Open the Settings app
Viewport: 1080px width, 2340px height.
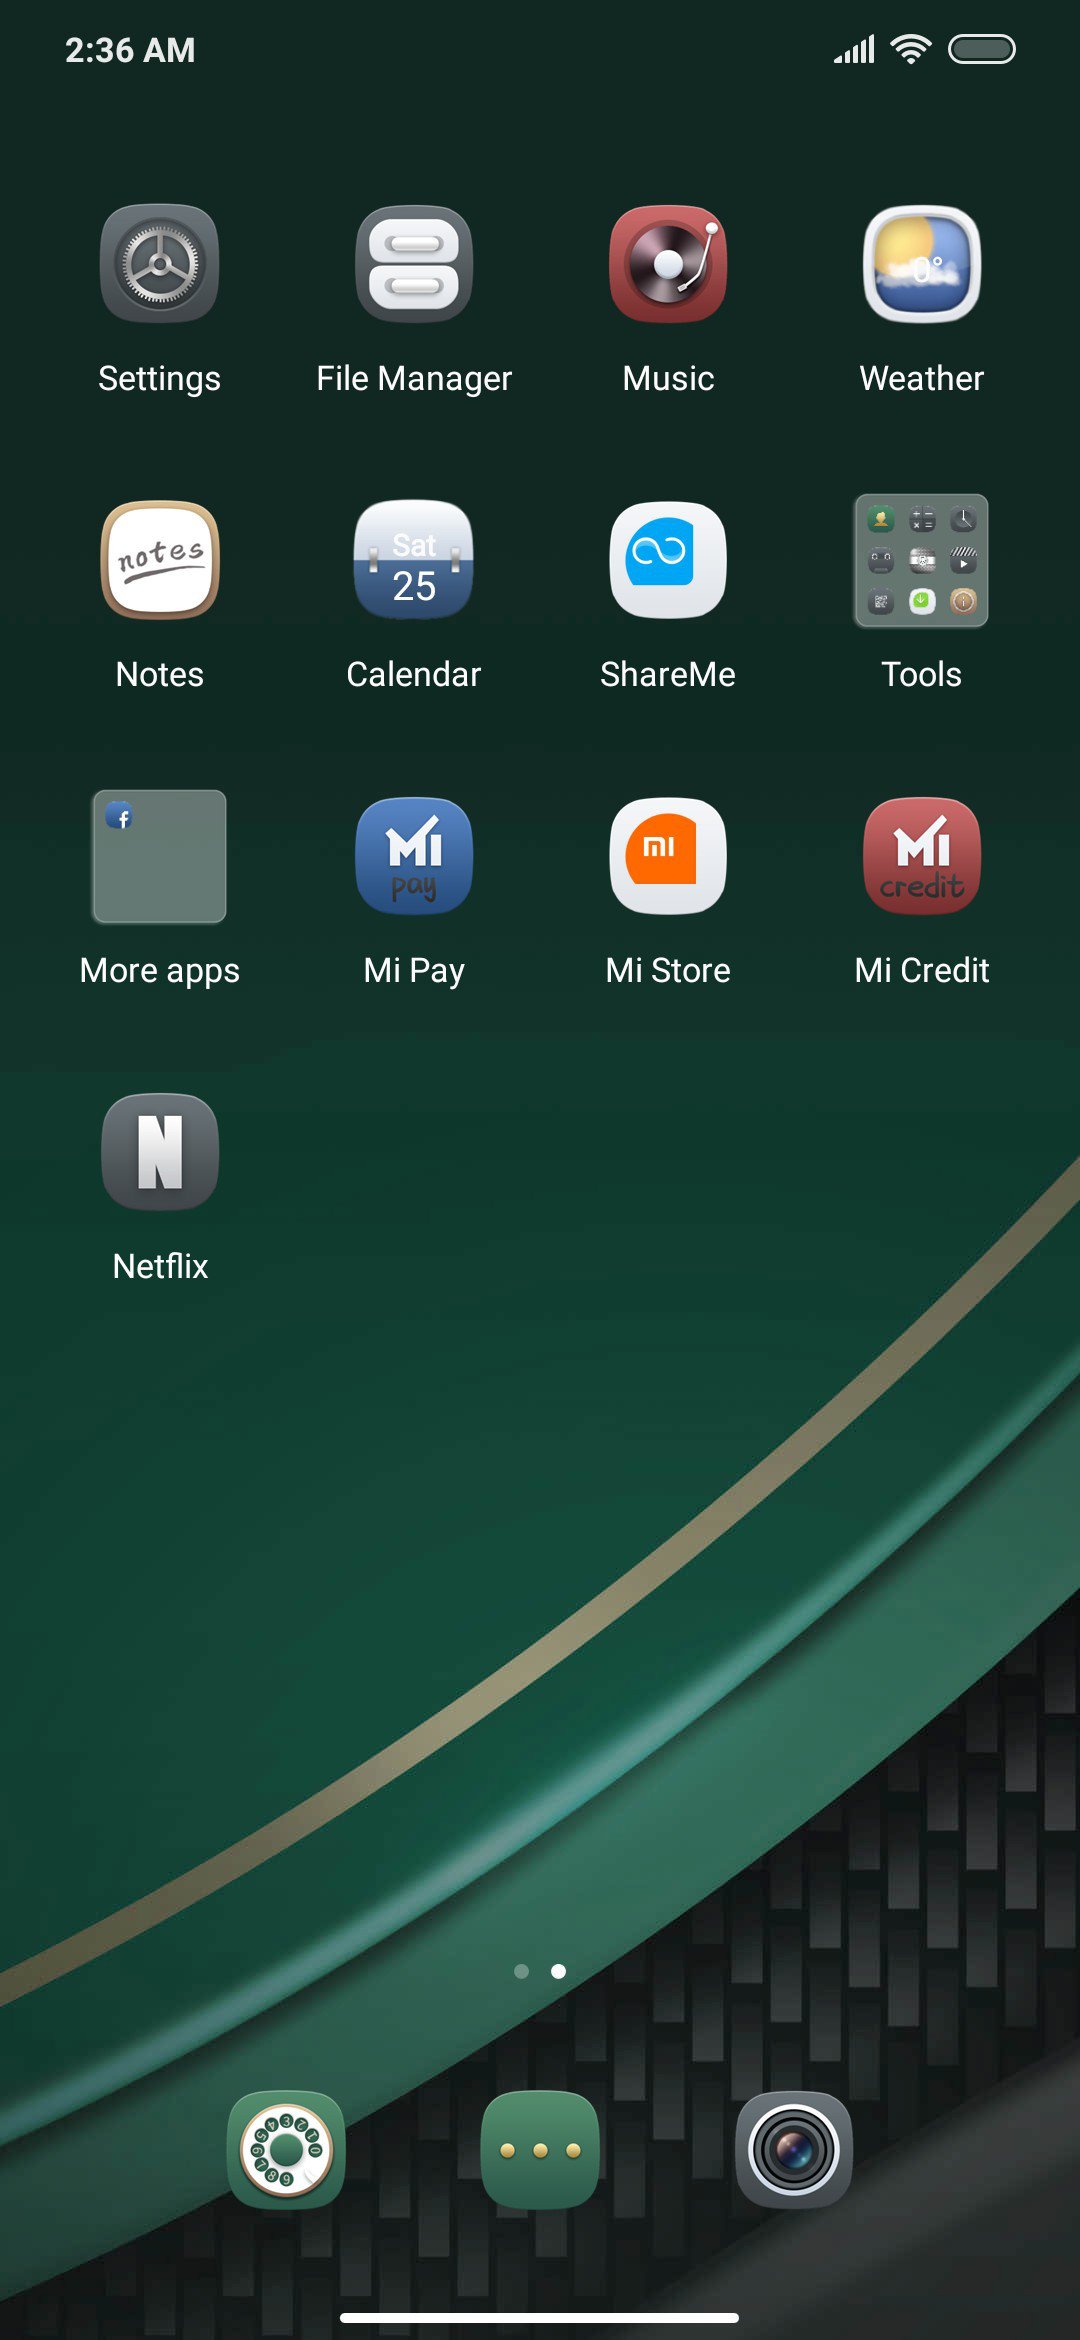[160, 264]
